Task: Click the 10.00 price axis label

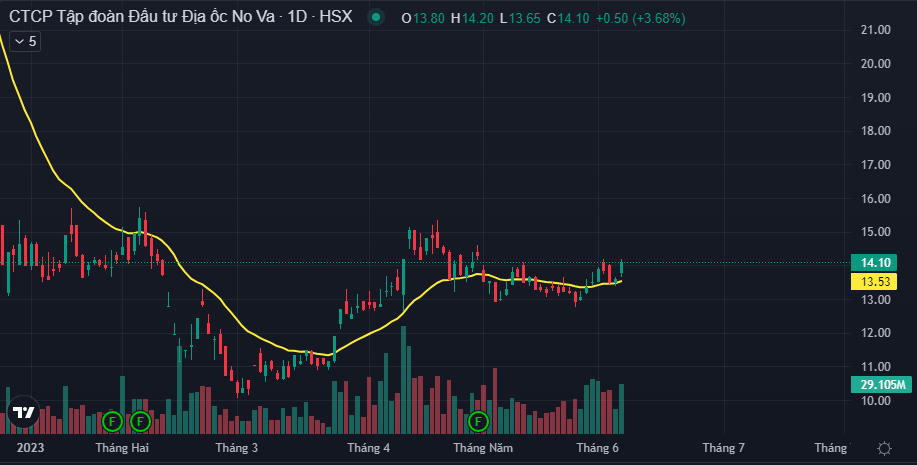Action: tap(876, 401)
